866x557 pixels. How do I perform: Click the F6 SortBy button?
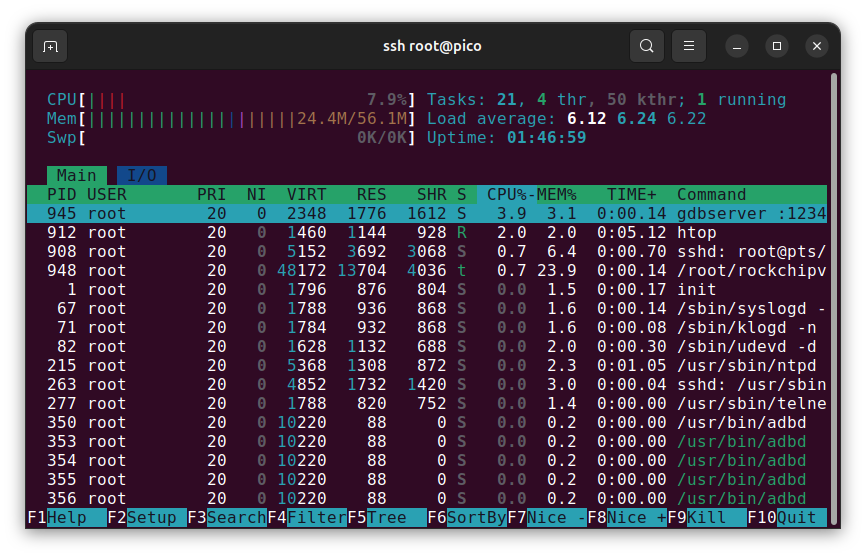pyautogui.click(x=467, y=518)
